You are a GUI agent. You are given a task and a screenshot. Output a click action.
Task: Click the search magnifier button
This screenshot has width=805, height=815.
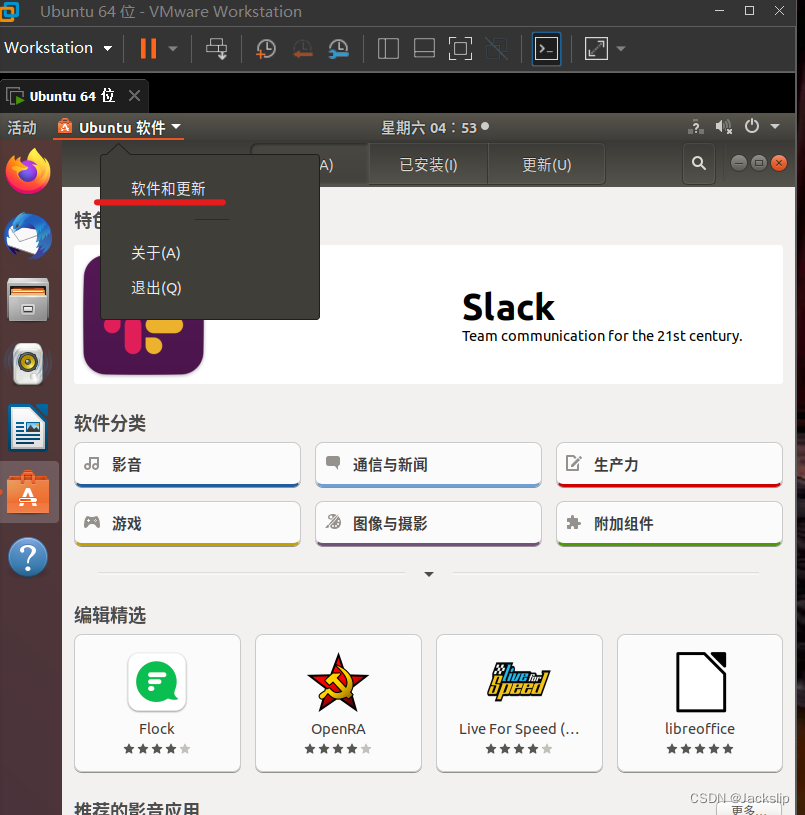(x=698, y=164)
